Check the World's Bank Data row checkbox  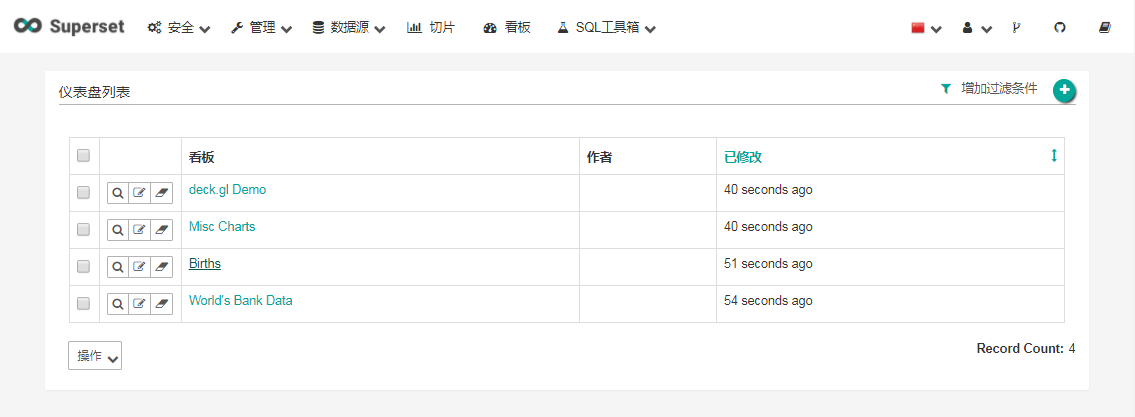pyautogui.click(x=83, y=303)
